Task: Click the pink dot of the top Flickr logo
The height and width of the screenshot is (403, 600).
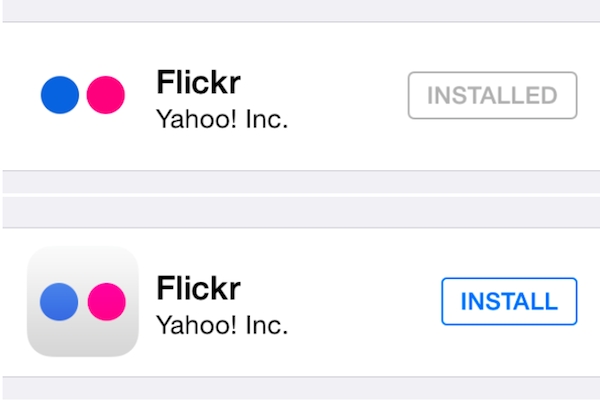Action: coord(105,96)
